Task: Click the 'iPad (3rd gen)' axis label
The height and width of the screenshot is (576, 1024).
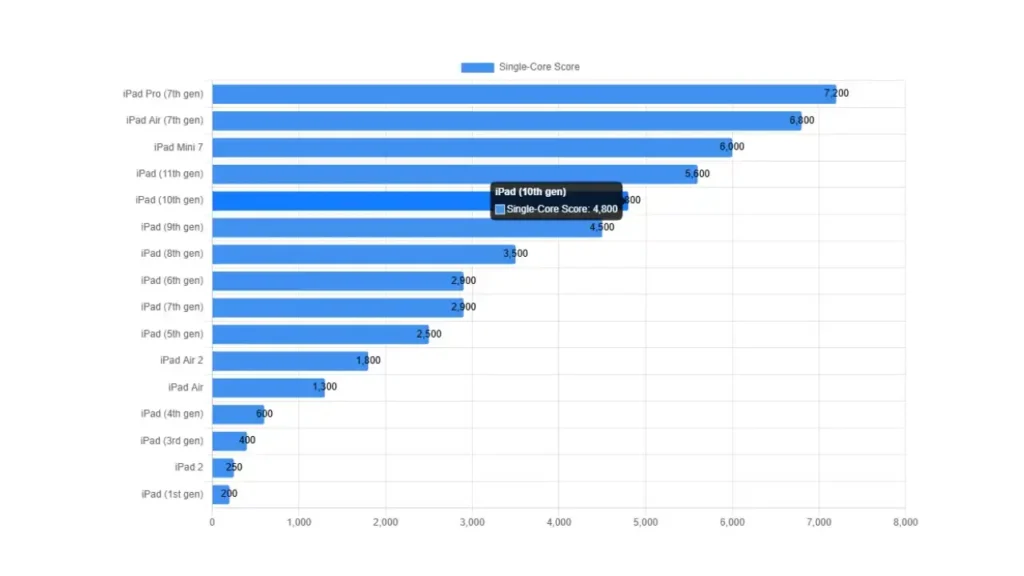Action: click(x=172, y=441)
